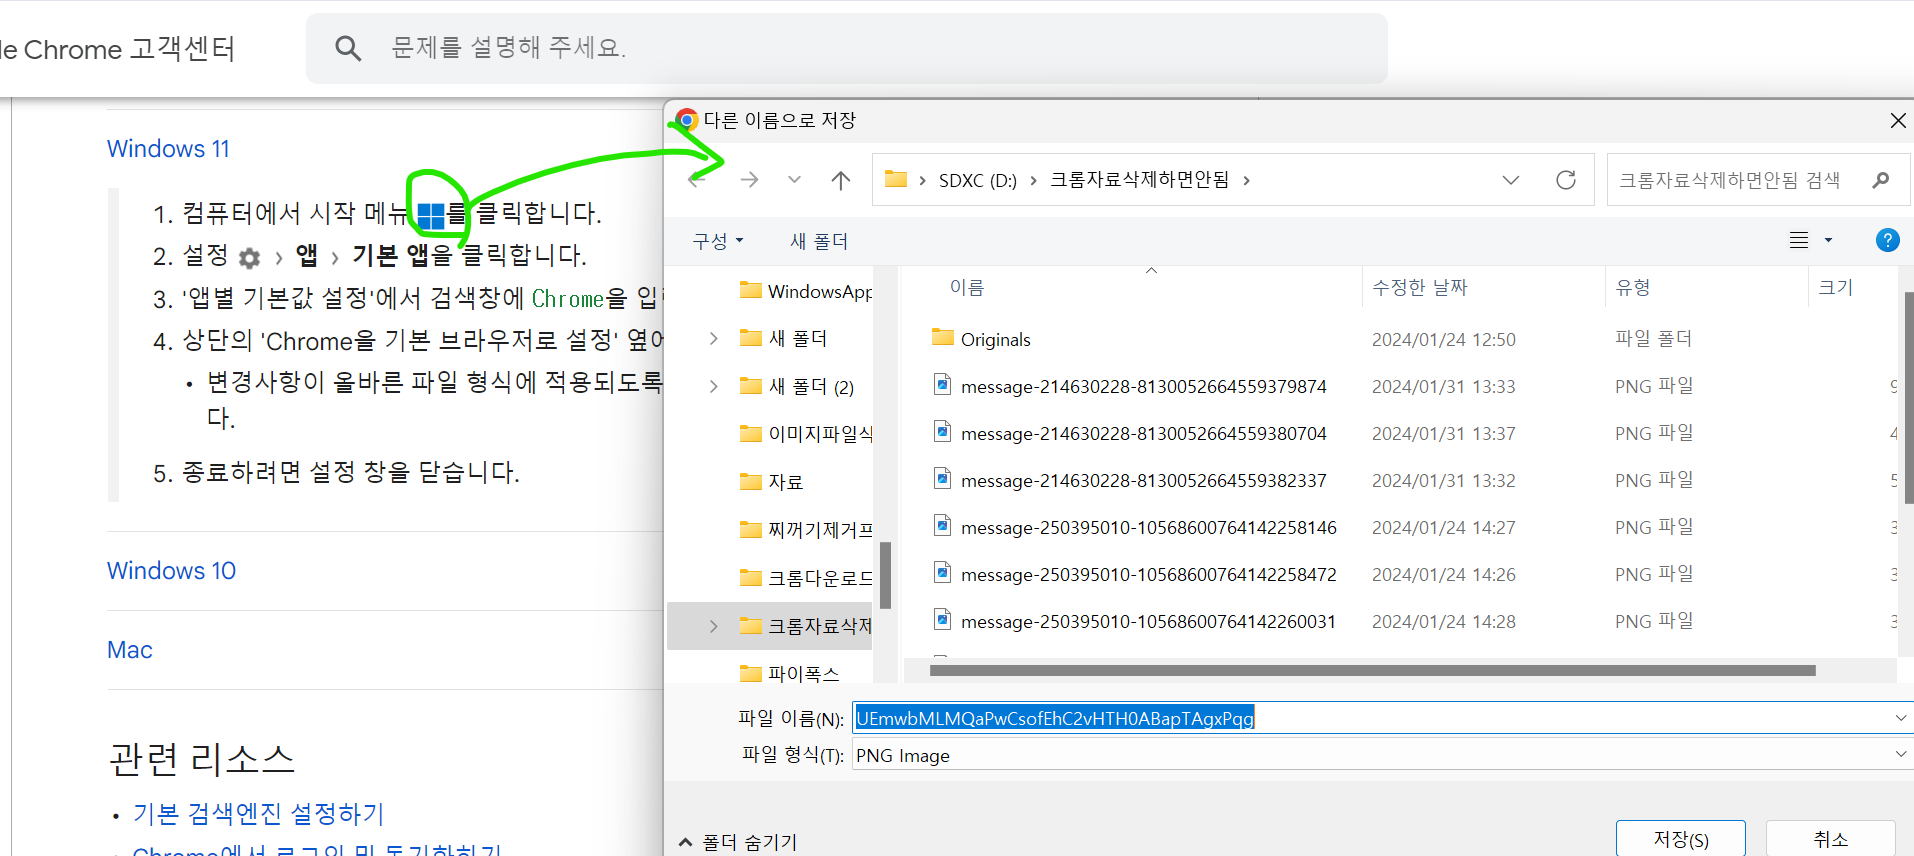1914x856 pixels.
Task: Open the 파일 이름 dropdown arrow
Action: [x=1900, y=718]
